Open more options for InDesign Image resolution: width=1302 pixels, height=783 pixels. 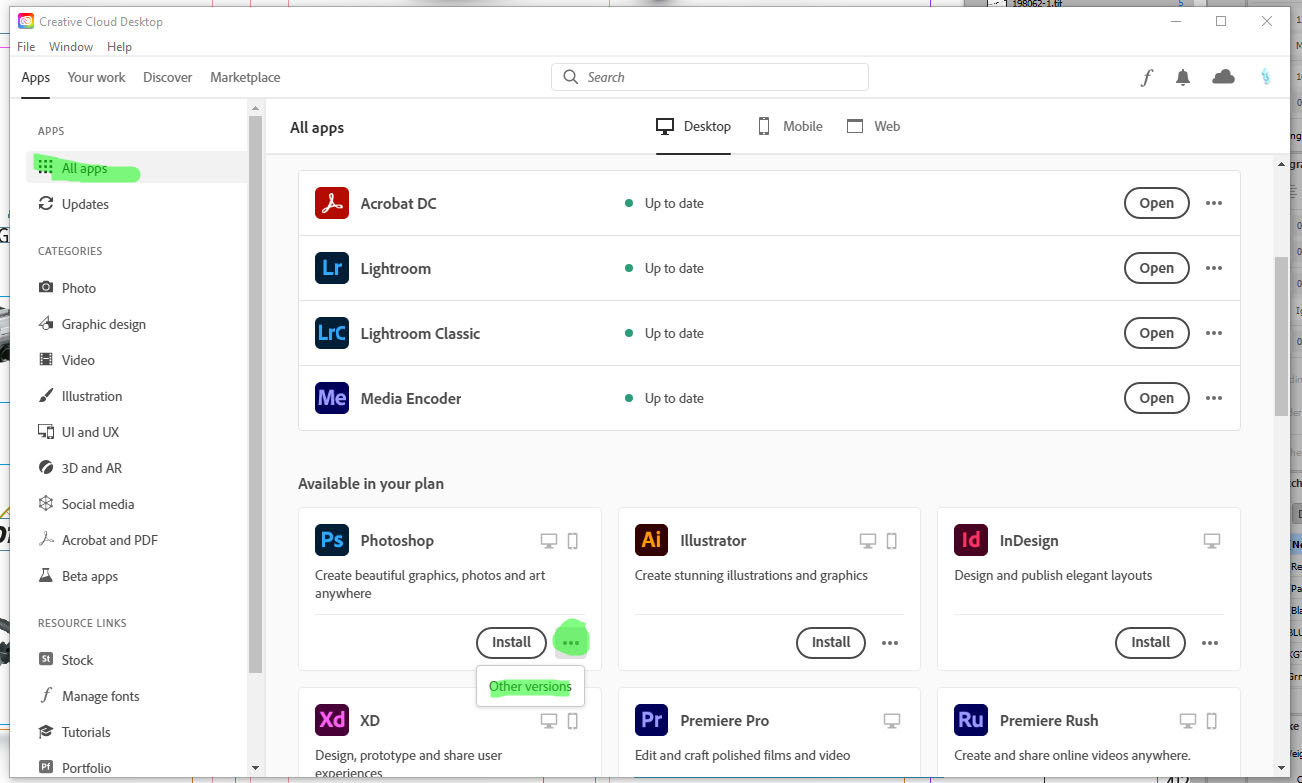tap(1210, 643)
